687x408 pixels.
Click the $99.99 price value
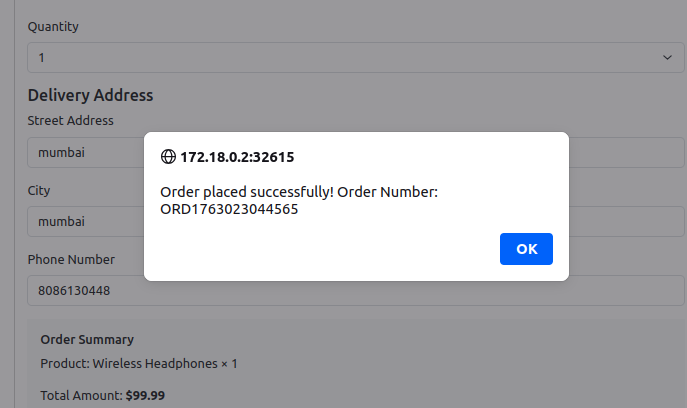click(x=146, y=396)
